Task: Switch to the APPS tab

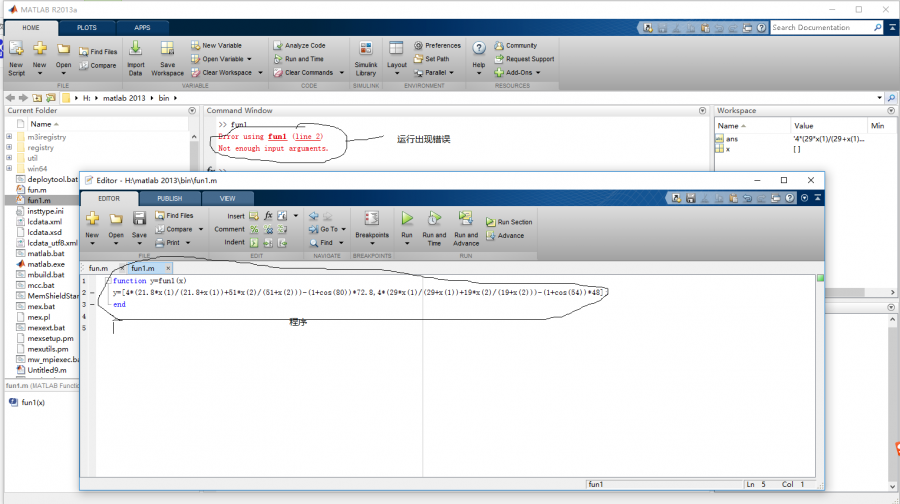Action: [142, 28]
